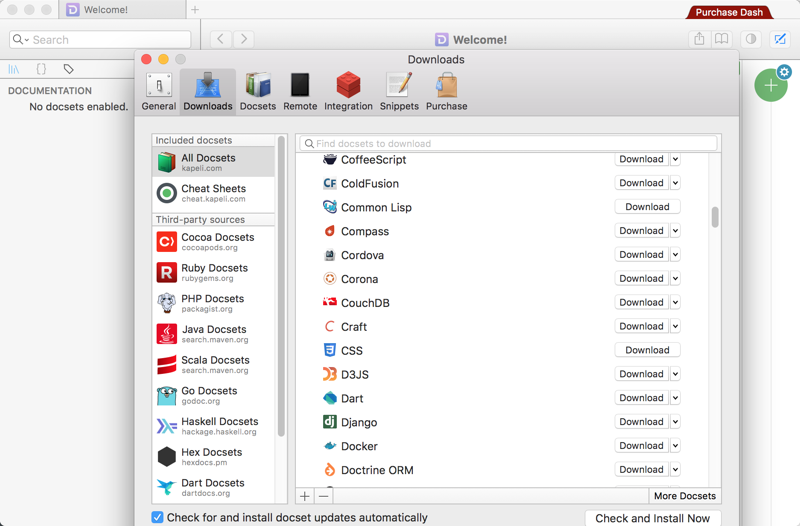The height and width of the screenshot is (526, 800).
Task: Select Cheat Sheets source
Action: pyautogui.click(x=213, y=193)
